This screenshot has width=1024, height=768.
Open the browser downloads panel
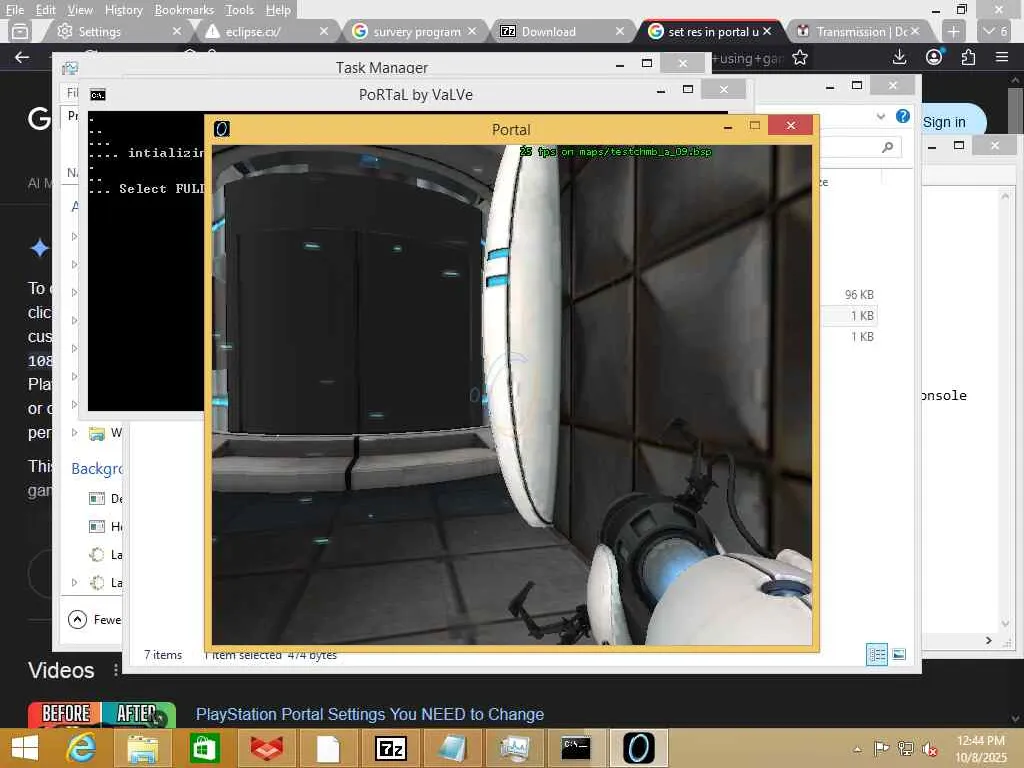(x=899, y=57)
